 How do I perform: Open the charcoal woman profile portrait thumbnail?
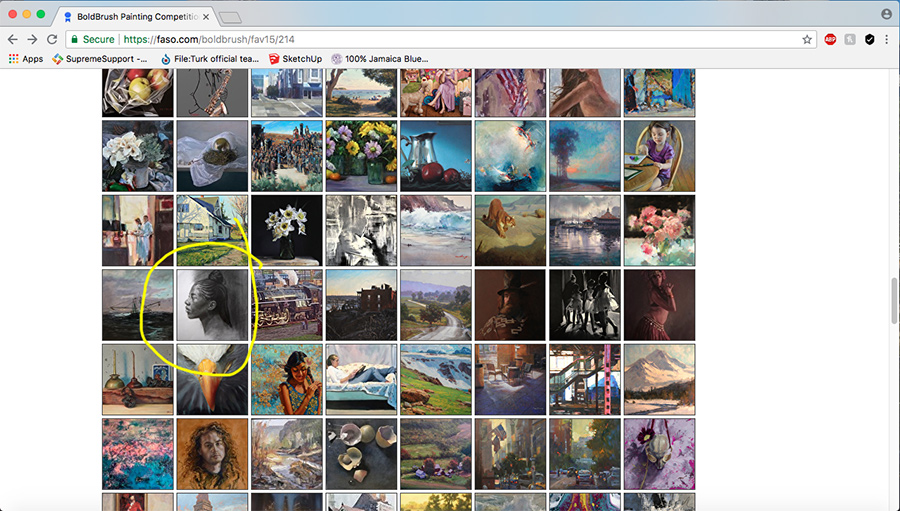pyautogui.click(x=212, y=305)
